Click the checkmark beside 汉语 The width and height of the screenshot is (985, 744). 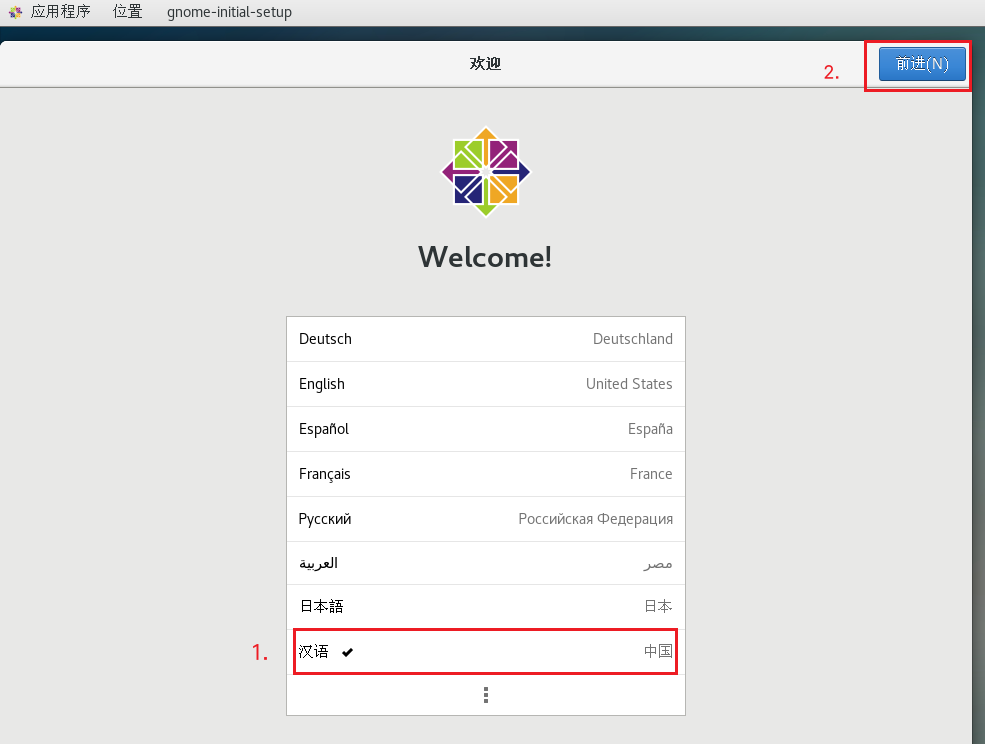coord(347,652)
